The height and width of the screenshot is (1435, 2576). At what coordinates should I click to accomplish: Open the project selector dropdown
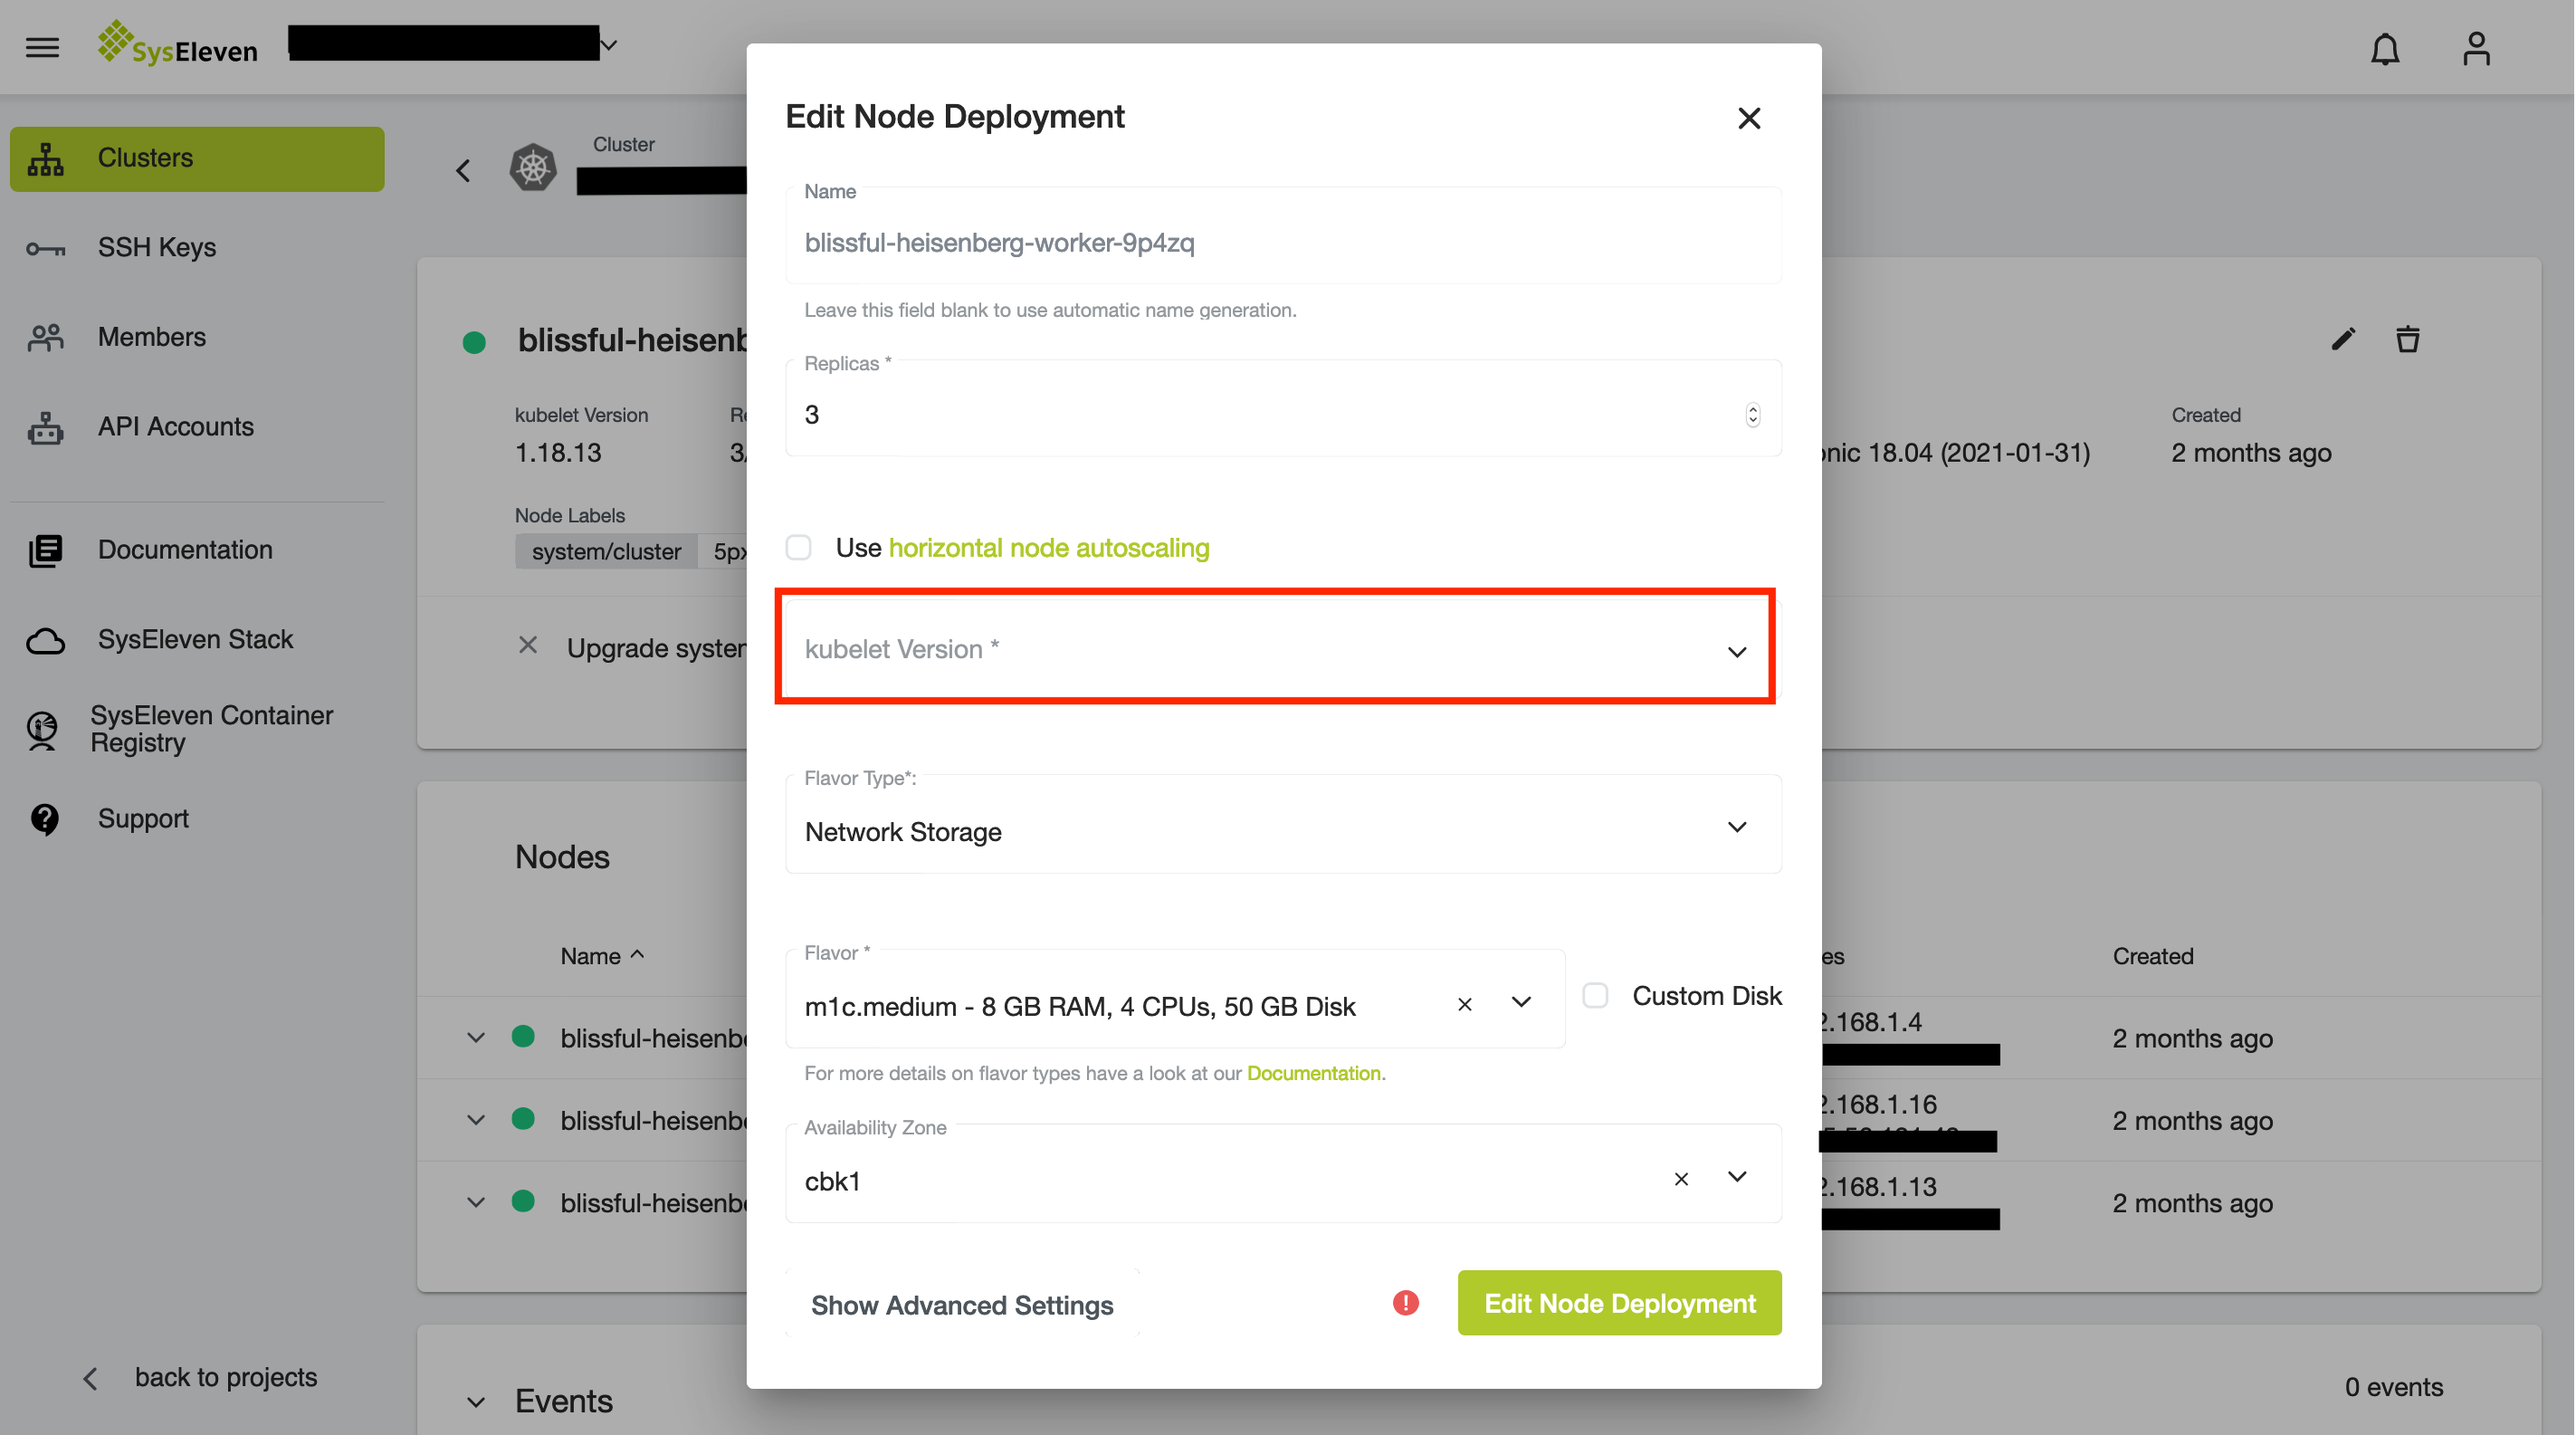point(608,45)
